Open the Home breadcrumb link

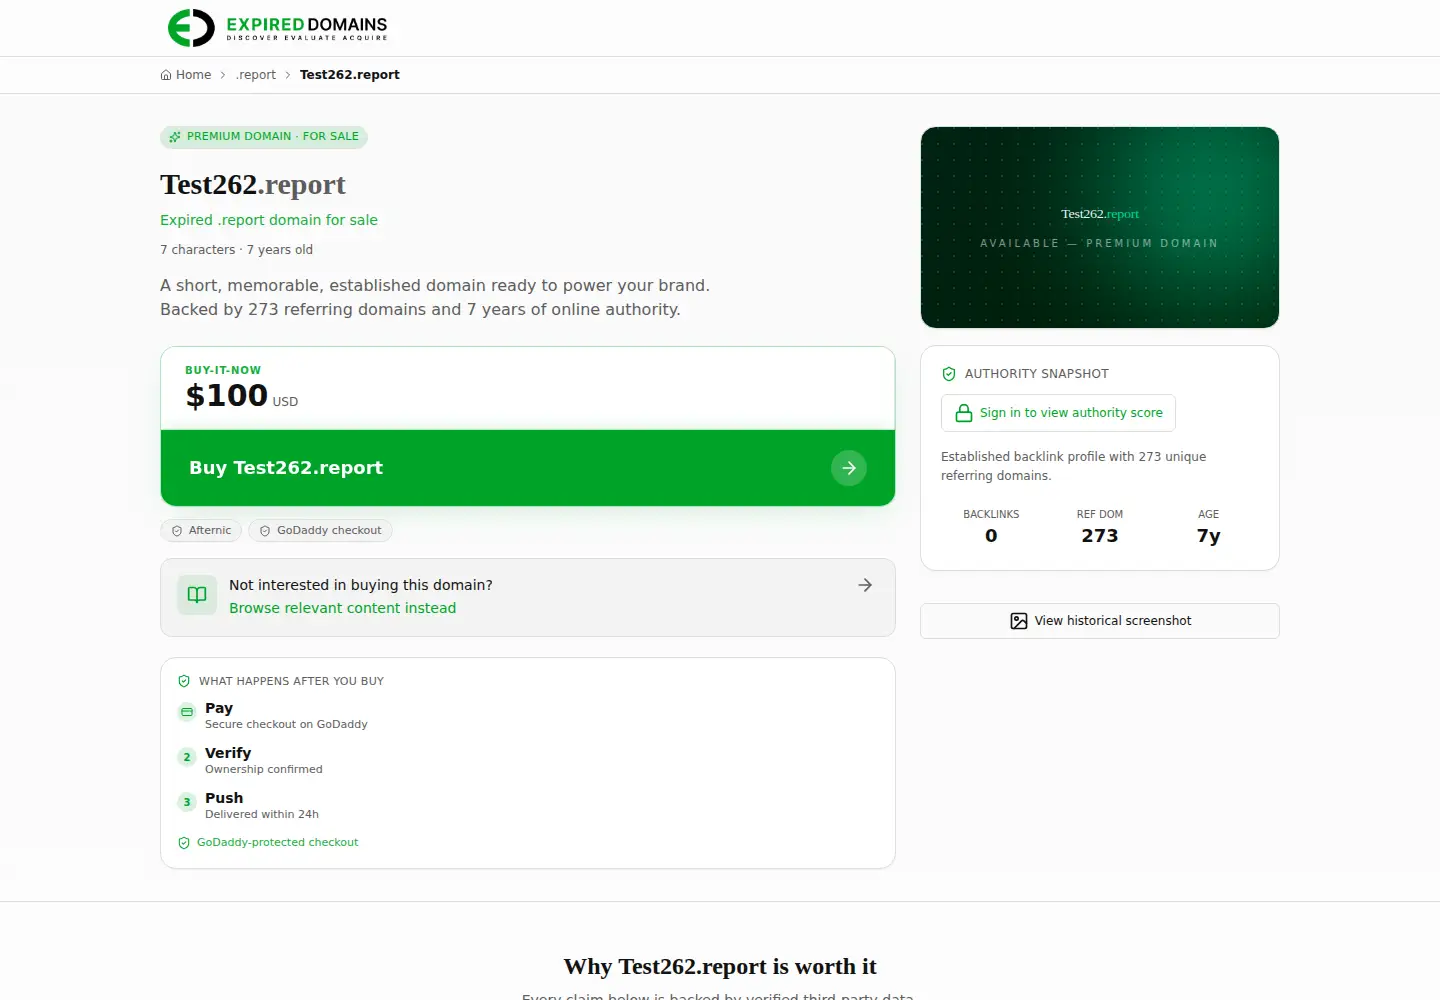tap(186, 75)
